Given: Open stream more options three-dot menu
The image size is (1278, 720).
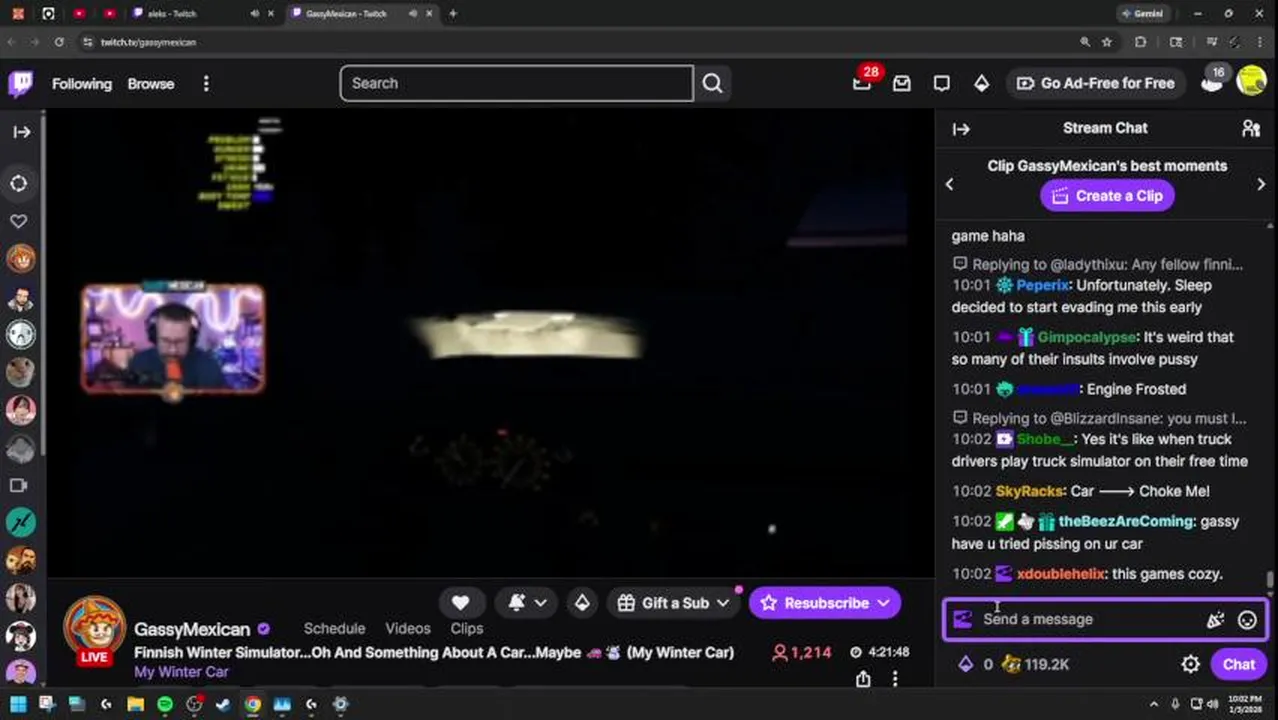Looking at the screenshot, I should point(895,679).
